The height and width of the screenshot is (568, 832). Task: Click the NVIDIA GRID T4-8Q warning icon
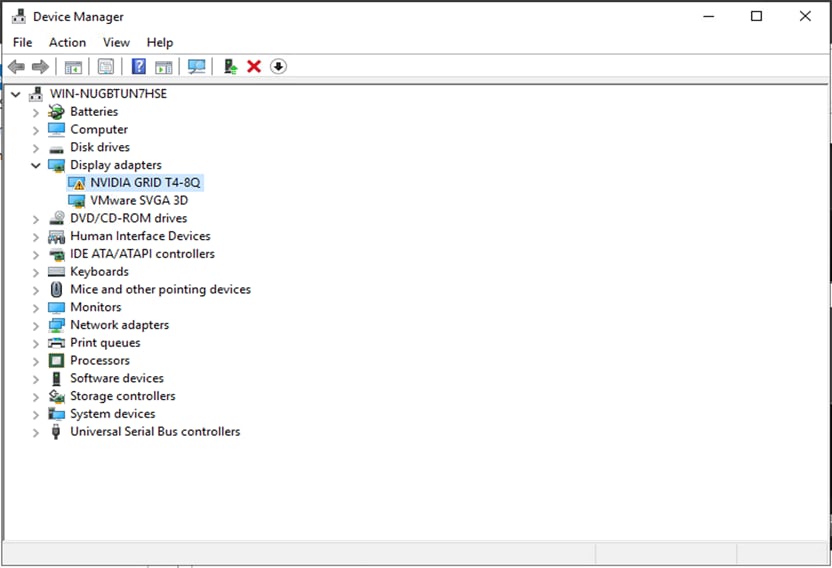[76, 183]
